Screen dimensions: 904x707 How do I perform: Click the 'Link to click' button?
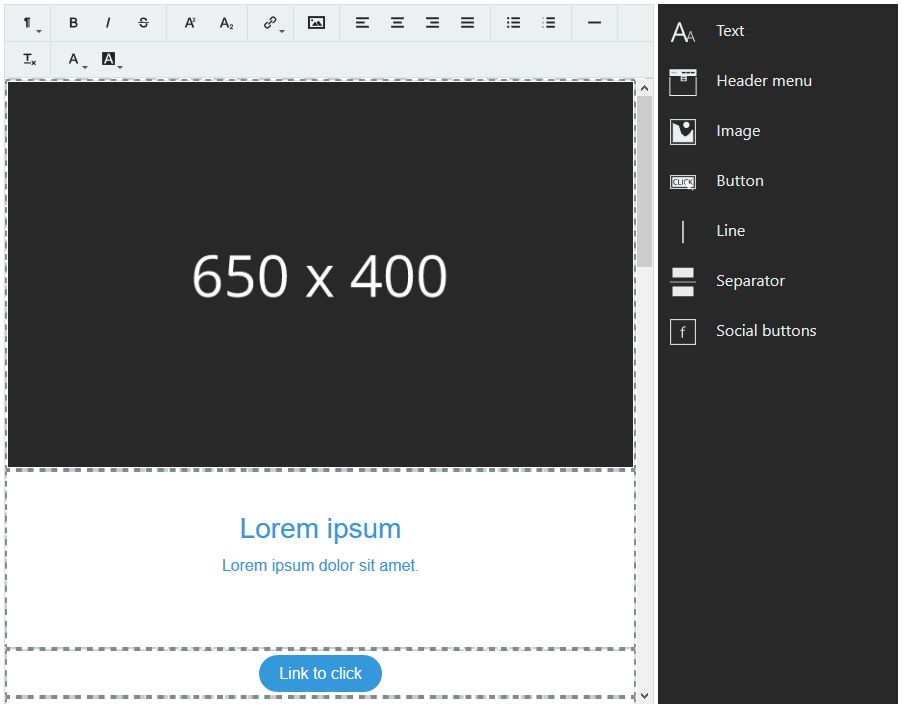pyautogui.click(x=320, y=674)
